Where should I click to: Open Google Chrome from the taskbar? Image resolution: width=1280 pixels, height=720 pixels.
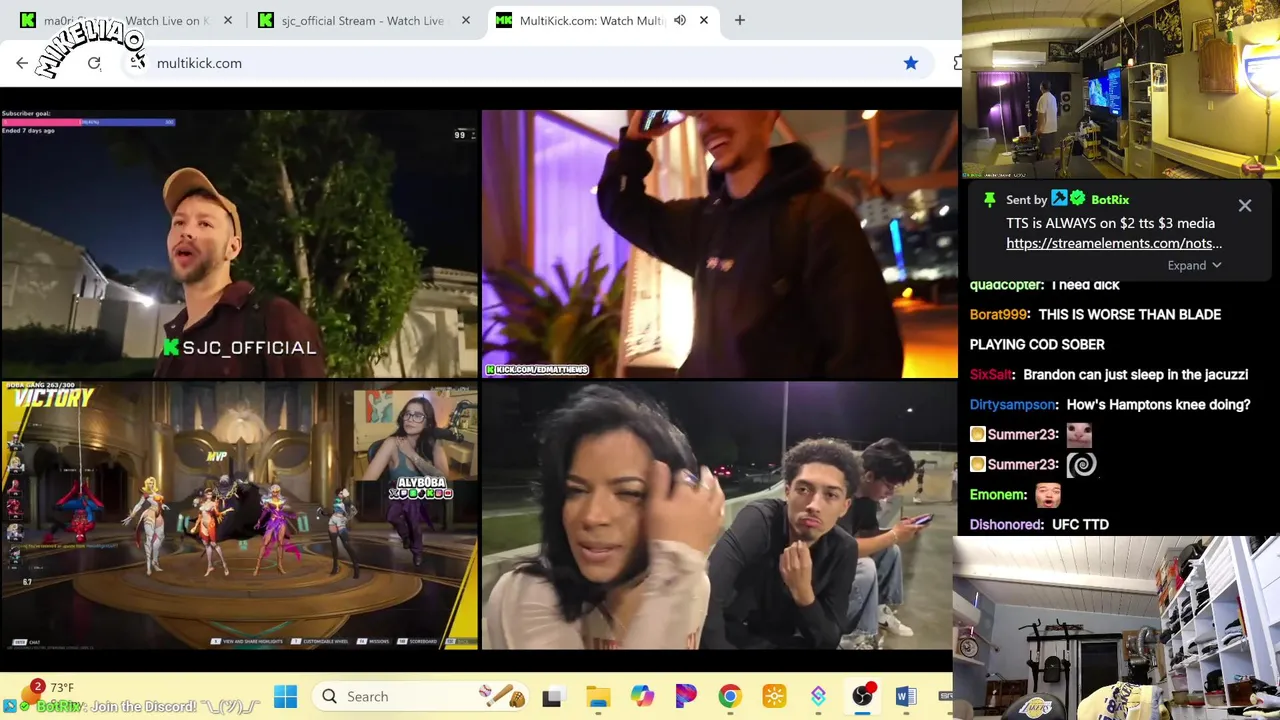pyautogui.click(x=730, y=697)
